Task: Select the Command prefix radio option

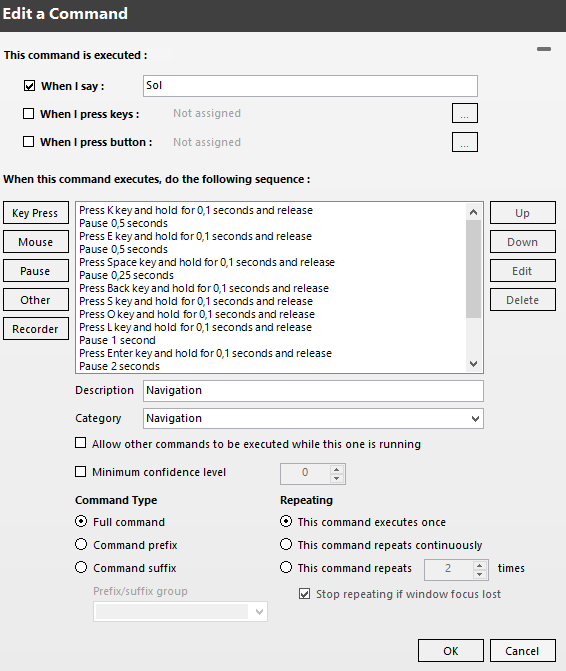Action: (81, 544)
